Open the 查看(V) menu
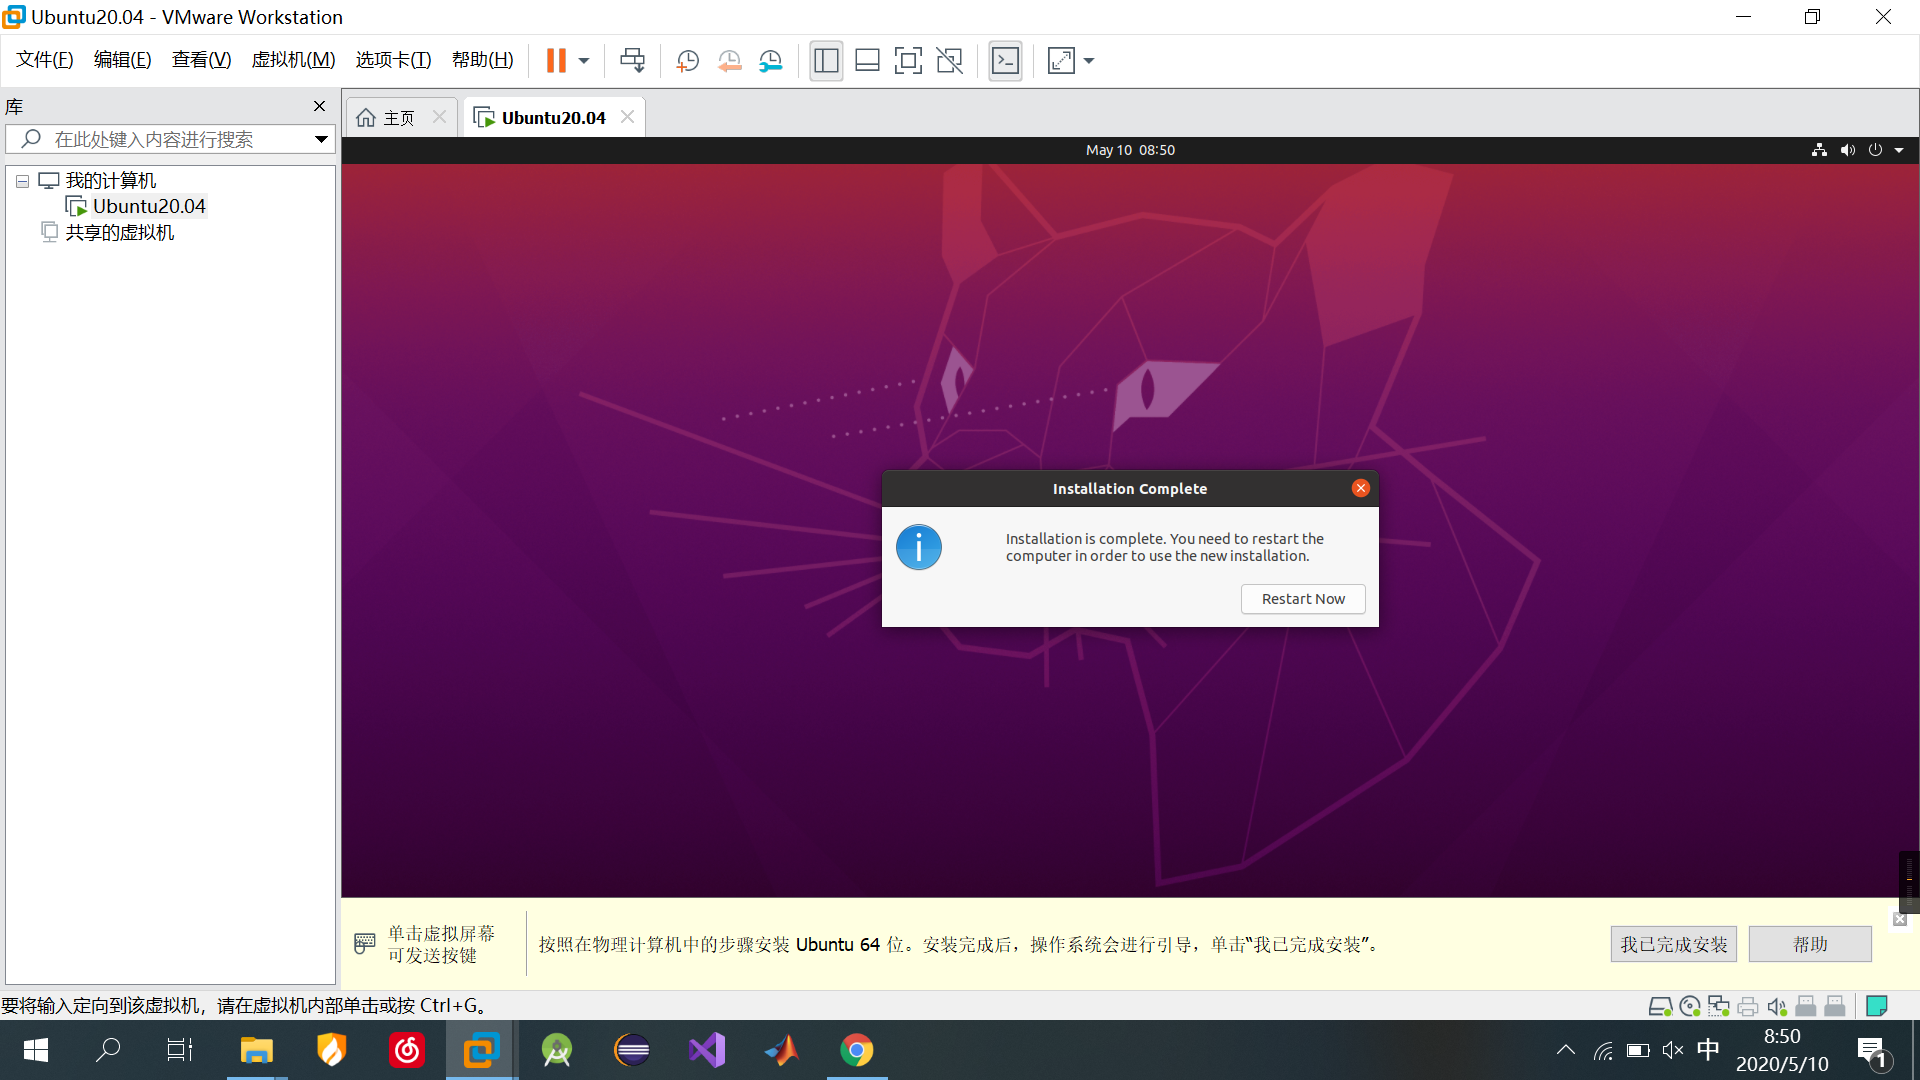The width and height of the screenshot is (1920, 1080). [x=201, y=60]
